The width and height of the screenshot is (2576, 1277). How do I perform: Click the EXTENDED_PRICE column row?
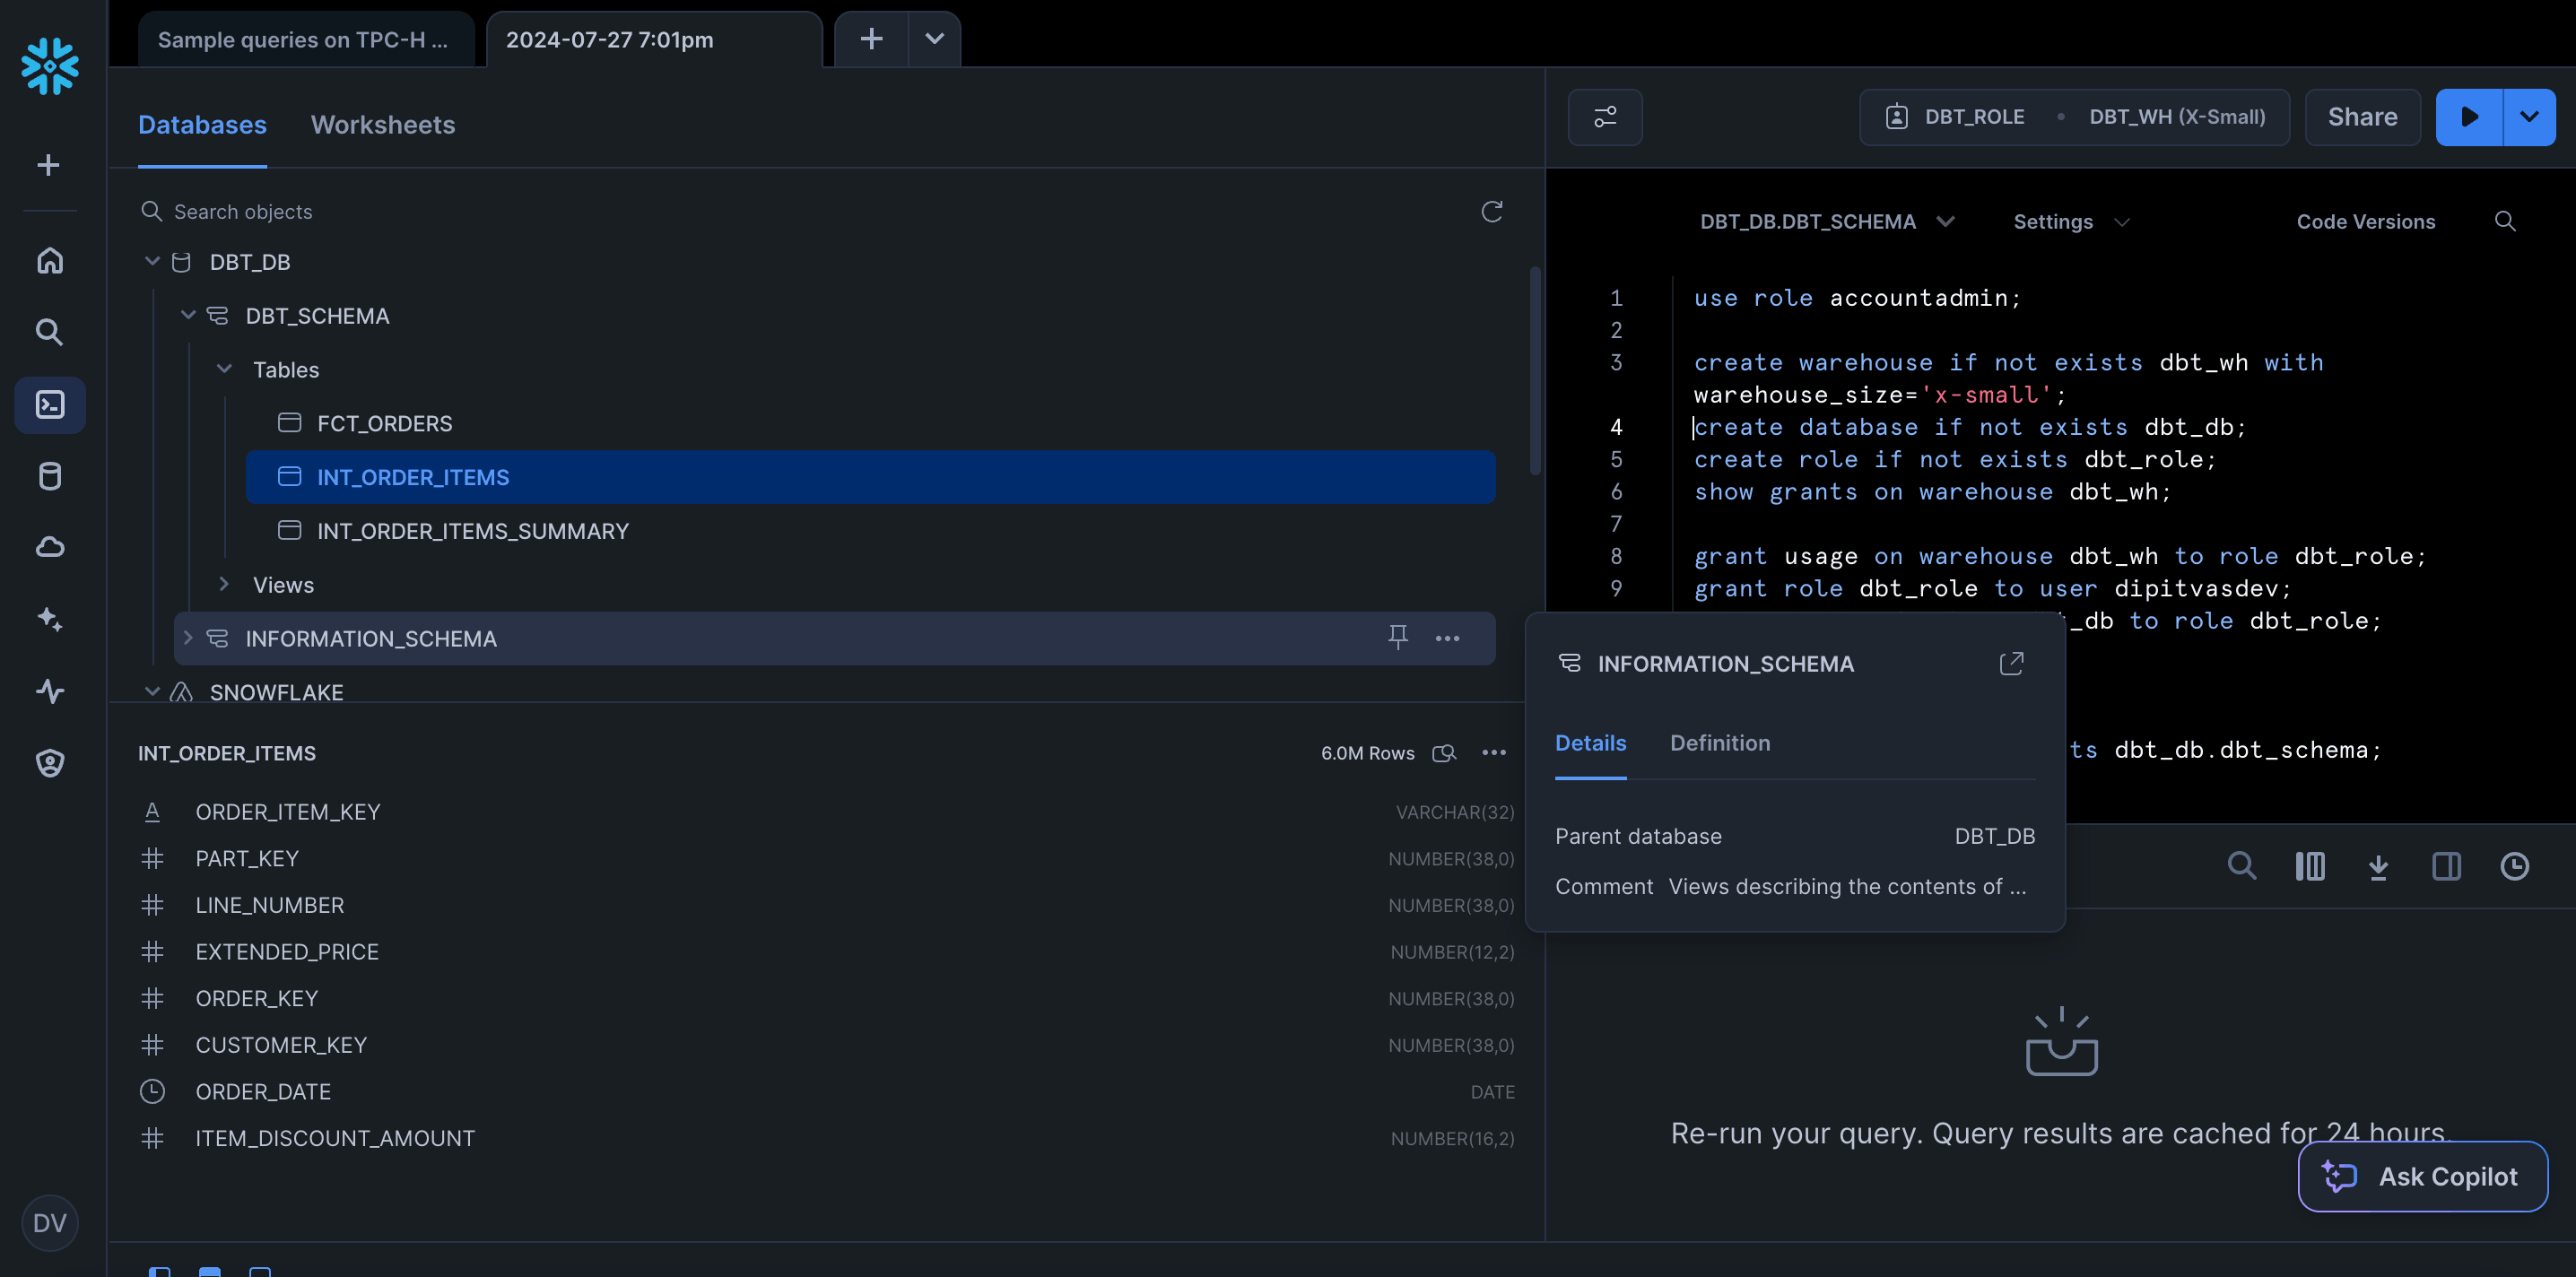(x=826, y=952)
